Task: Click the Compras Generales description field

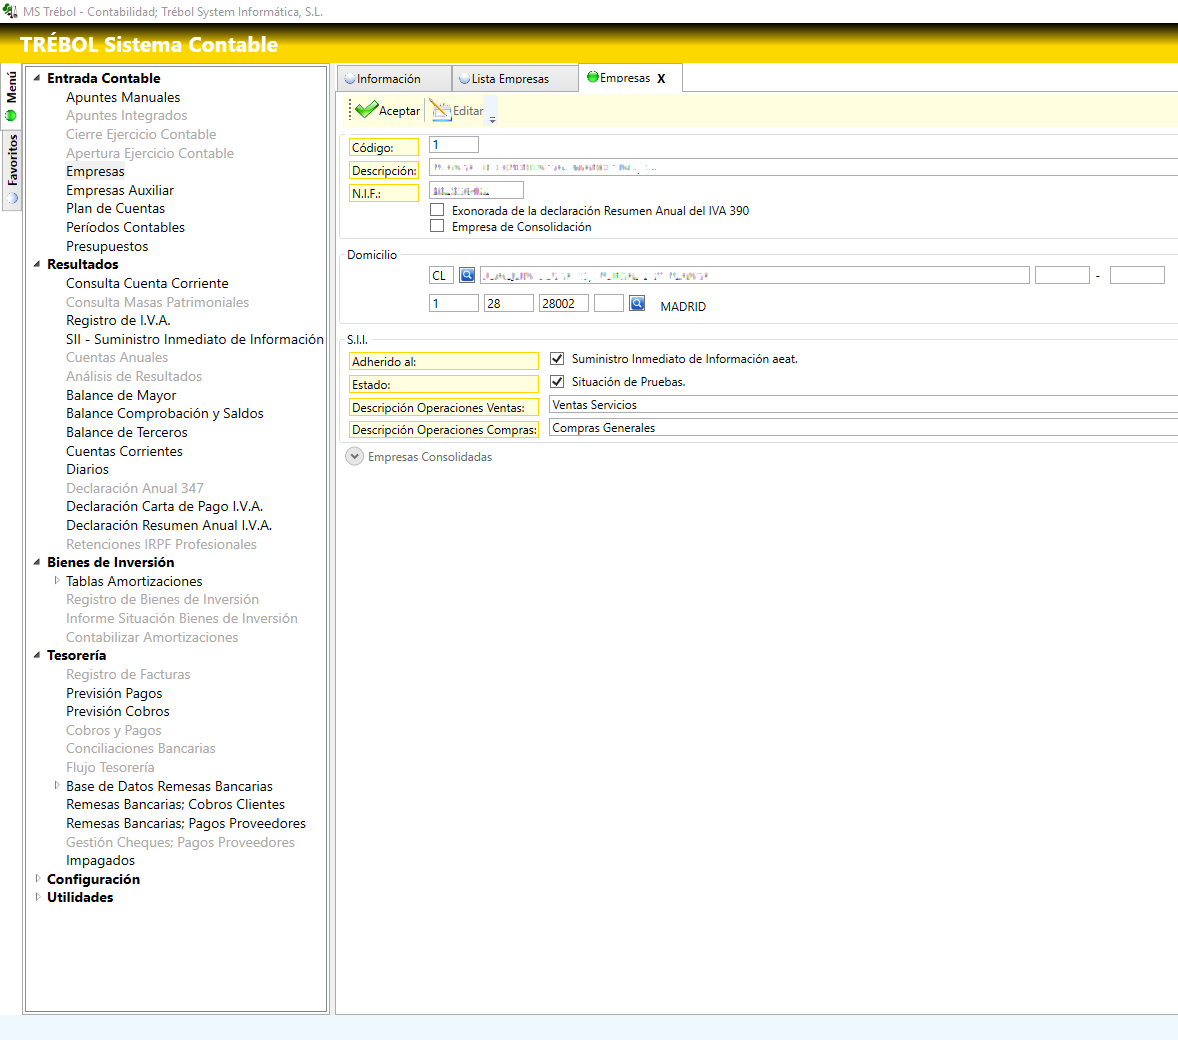Action: [863, 428]
